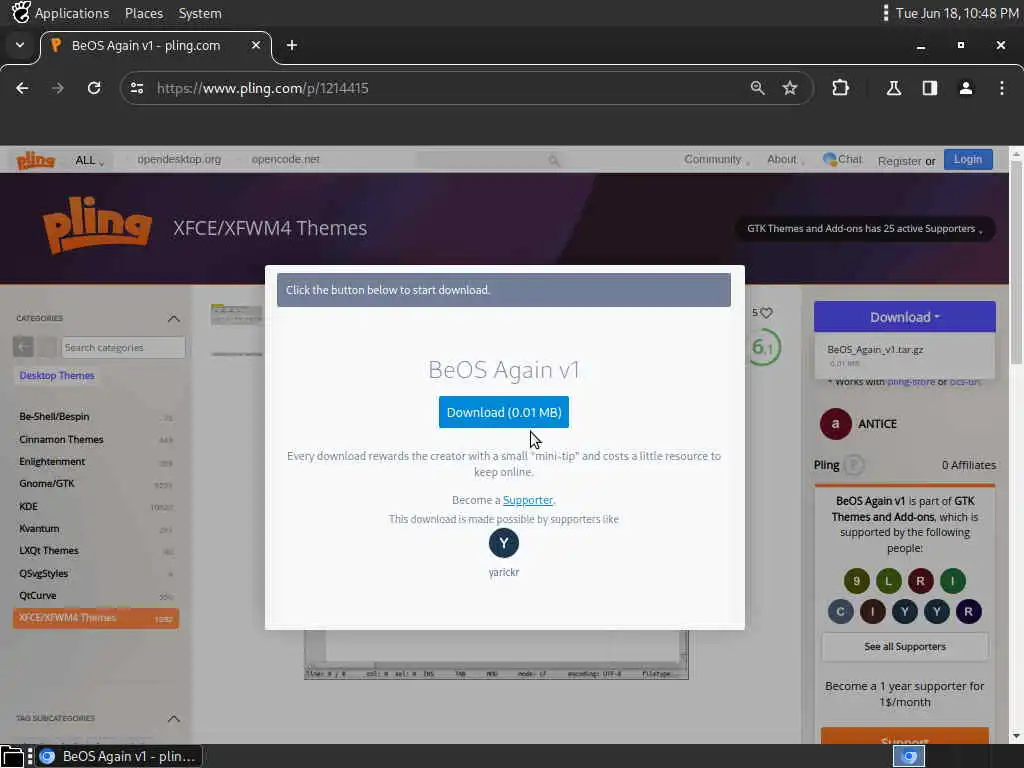Click the yarickr supporter avatar
The image size is (1024, 768).
[x=504, y=543]
